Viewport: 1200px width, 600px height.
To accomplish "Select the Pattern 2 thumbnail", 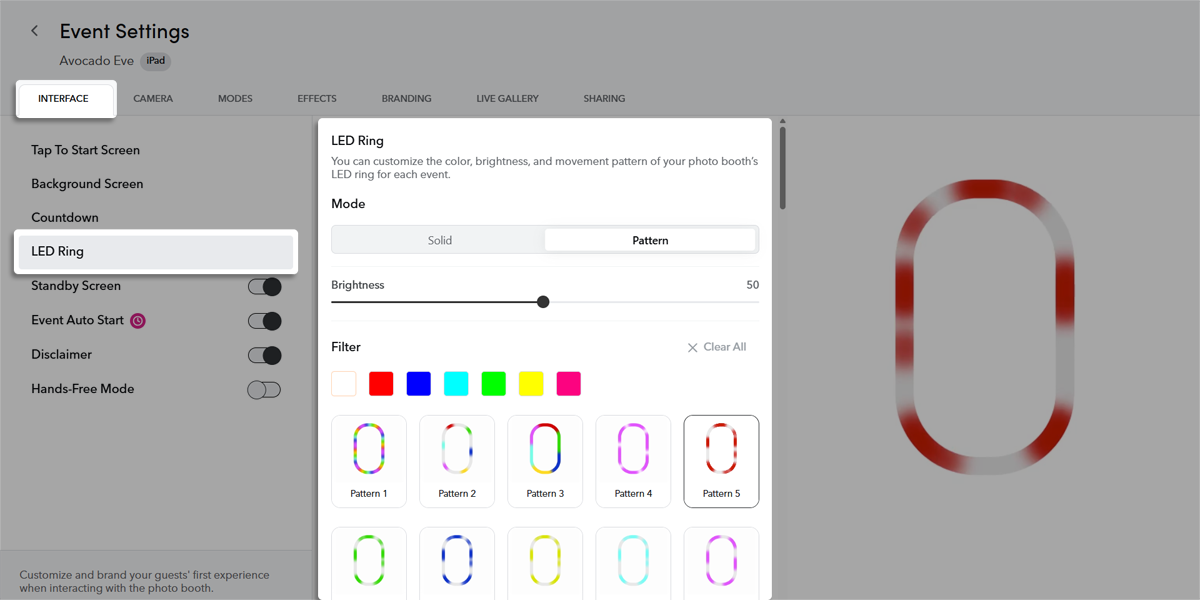I will coord(457,461).
